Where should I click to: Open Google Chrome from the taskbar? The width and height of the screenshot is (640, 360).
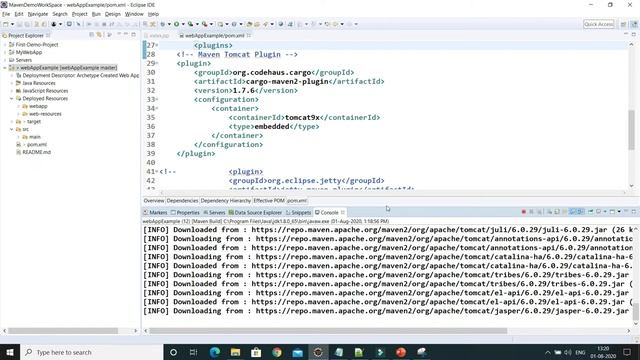(x=277, y=352)
